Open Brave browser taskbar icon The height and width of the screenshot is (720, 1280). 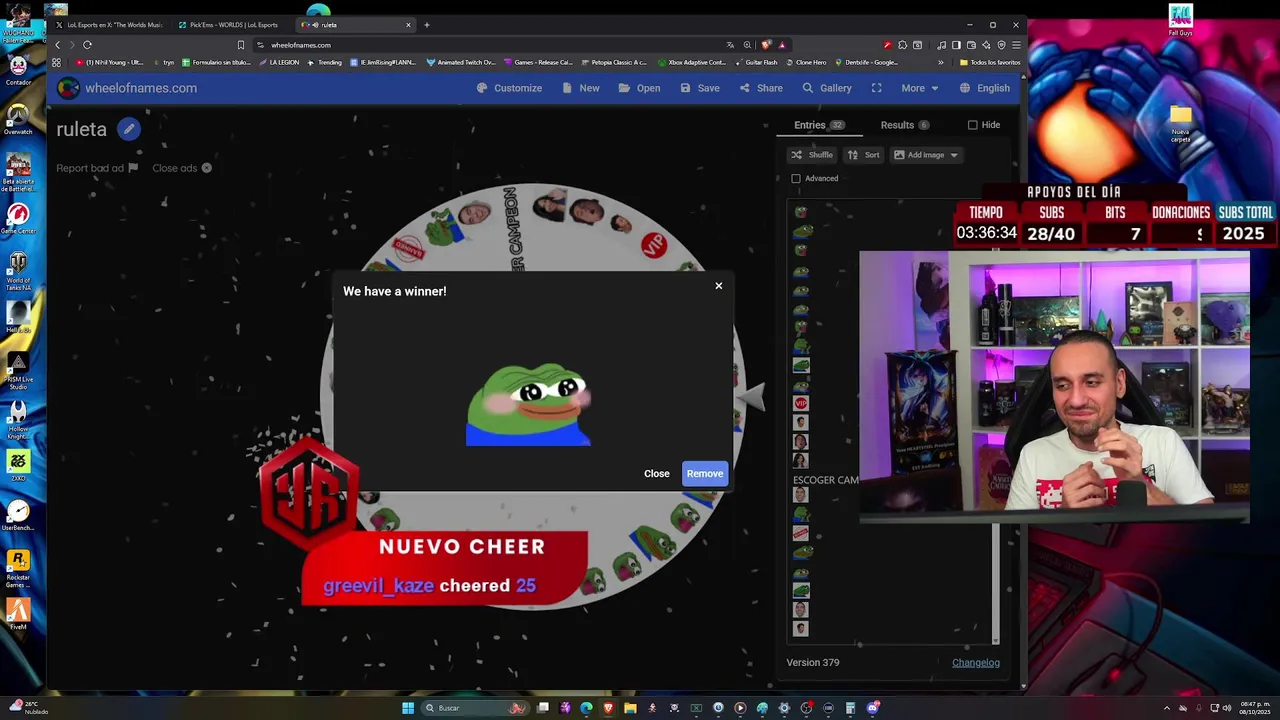[x=608, y=708]
